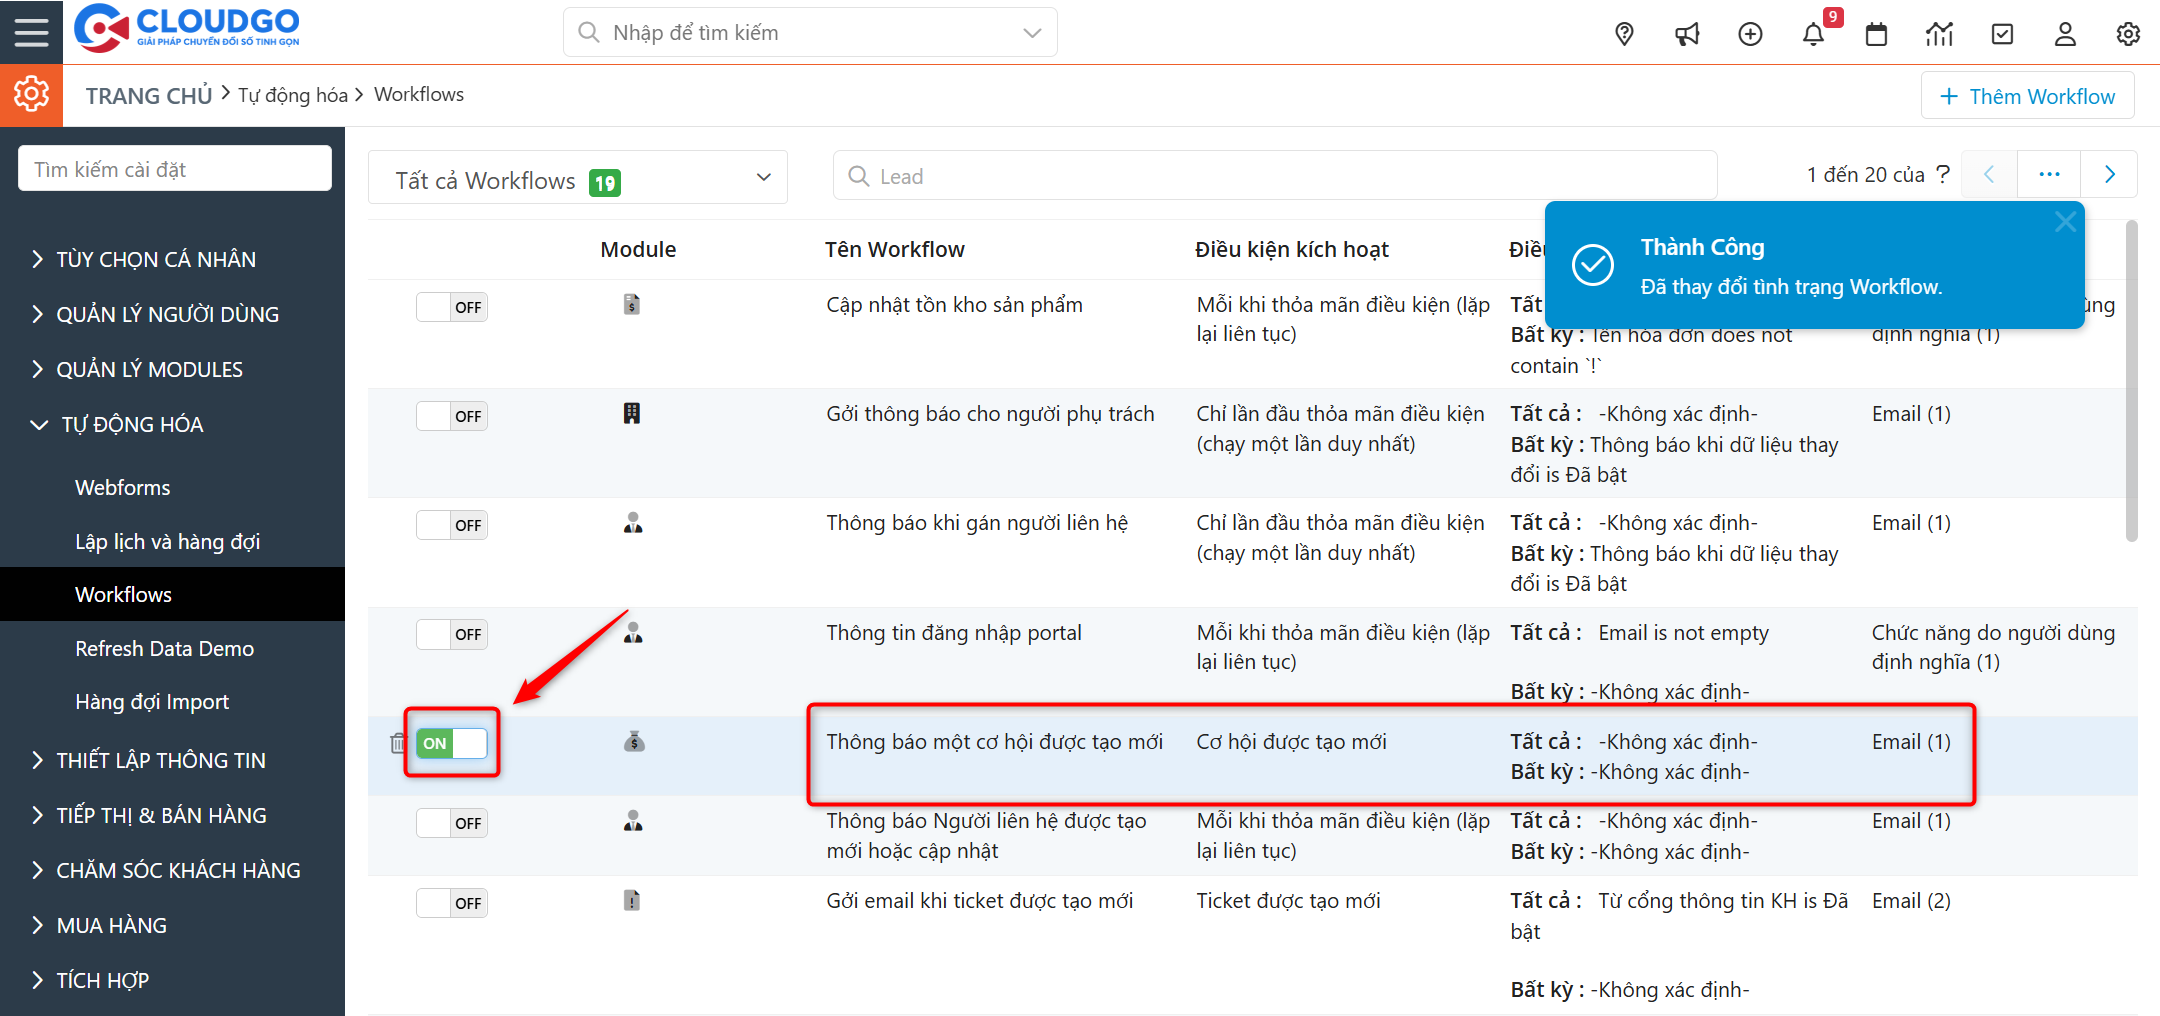
Task: Click the 'Thêm Workflow' button
Action: [2027, 96]
